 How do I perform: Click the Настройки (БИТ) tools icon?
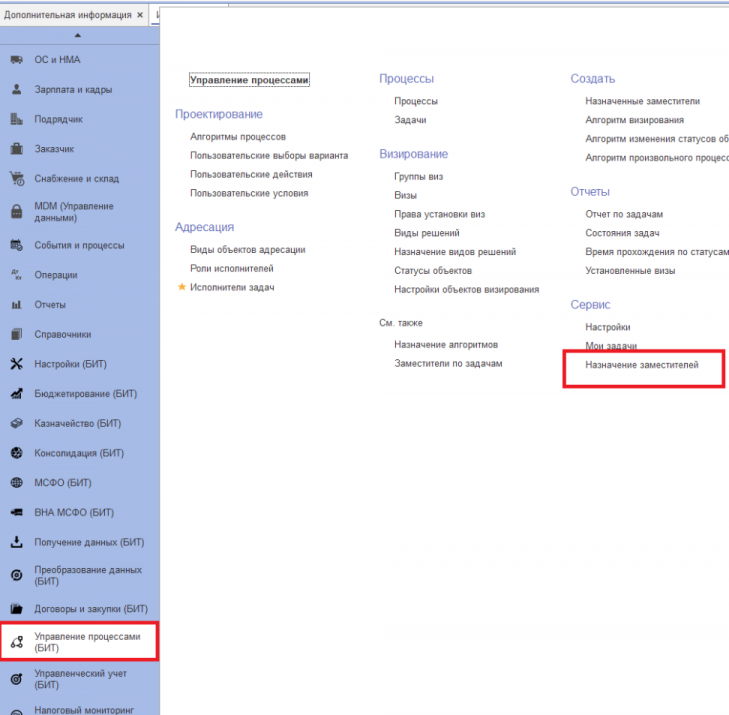coord(17,364)
